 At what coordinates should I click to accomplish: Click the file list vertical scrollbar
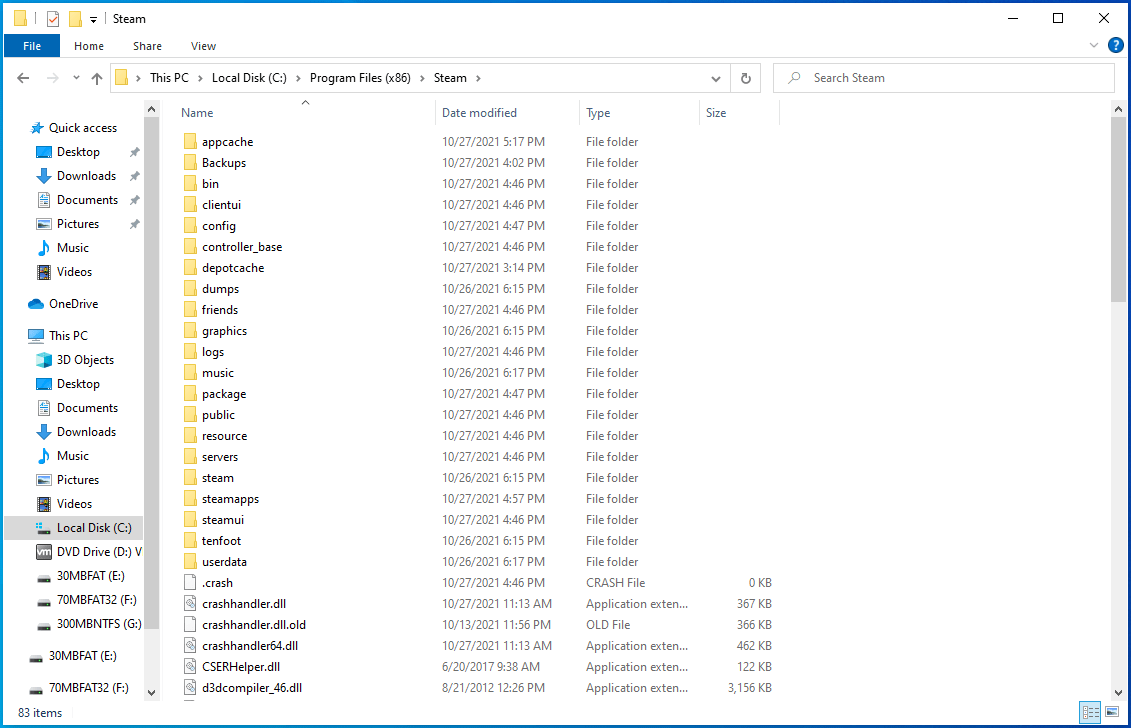click(1118, 210)
